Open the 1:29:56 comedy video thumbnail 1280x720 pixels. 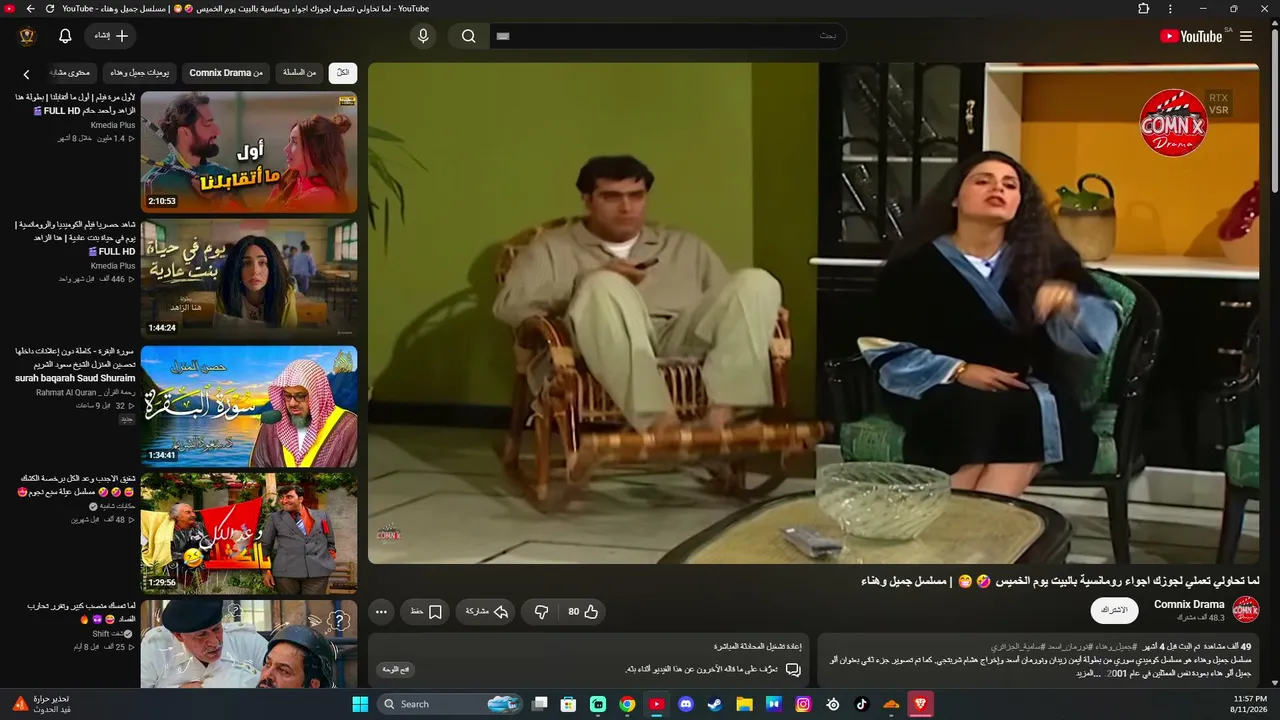click(x=249, y=533)
